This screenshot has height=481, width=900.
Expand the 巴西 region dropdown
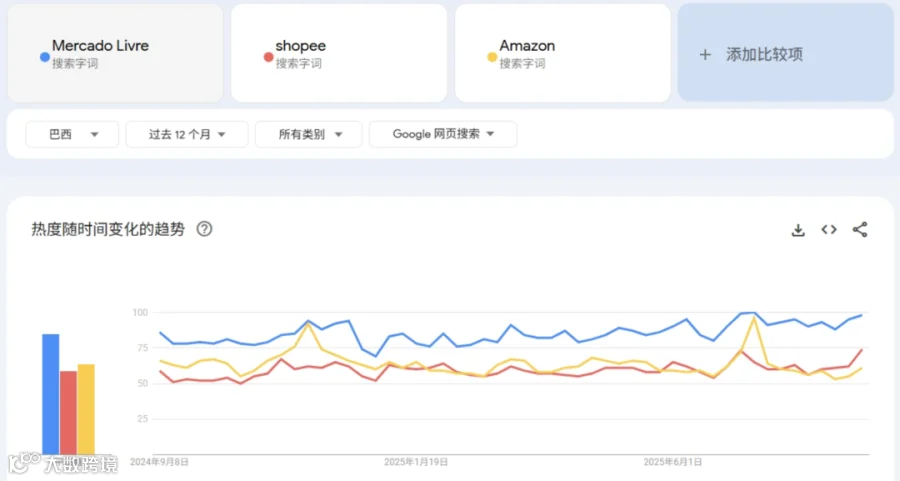pyautogui.click(x=72, y=134)
